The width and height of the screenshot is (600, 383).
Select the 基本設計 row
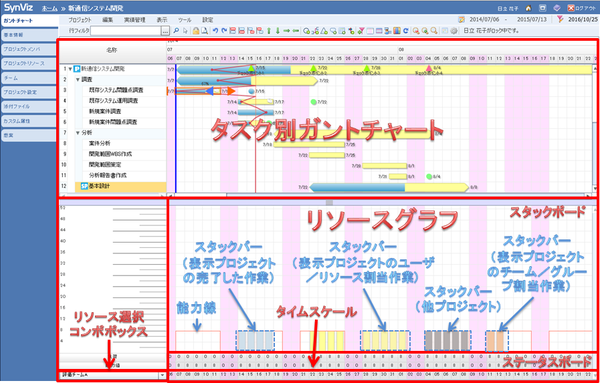click(113, 186)
